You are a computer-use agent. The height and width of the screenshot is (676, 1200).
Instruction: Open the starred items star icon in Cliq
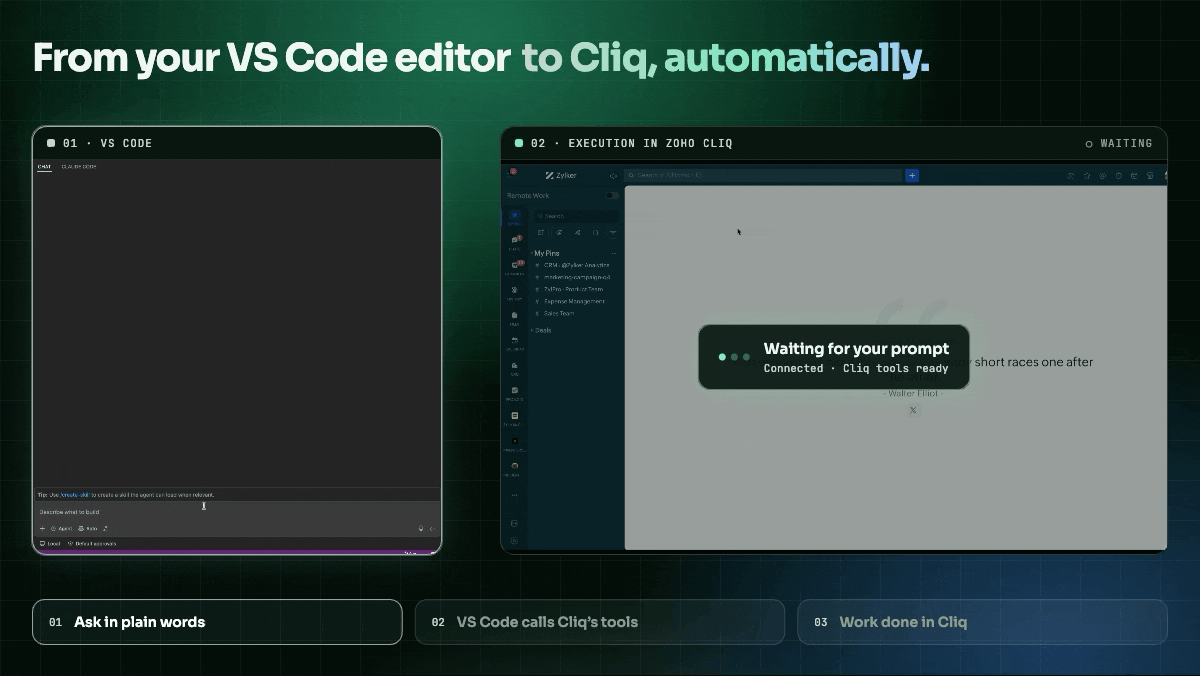1087,175
